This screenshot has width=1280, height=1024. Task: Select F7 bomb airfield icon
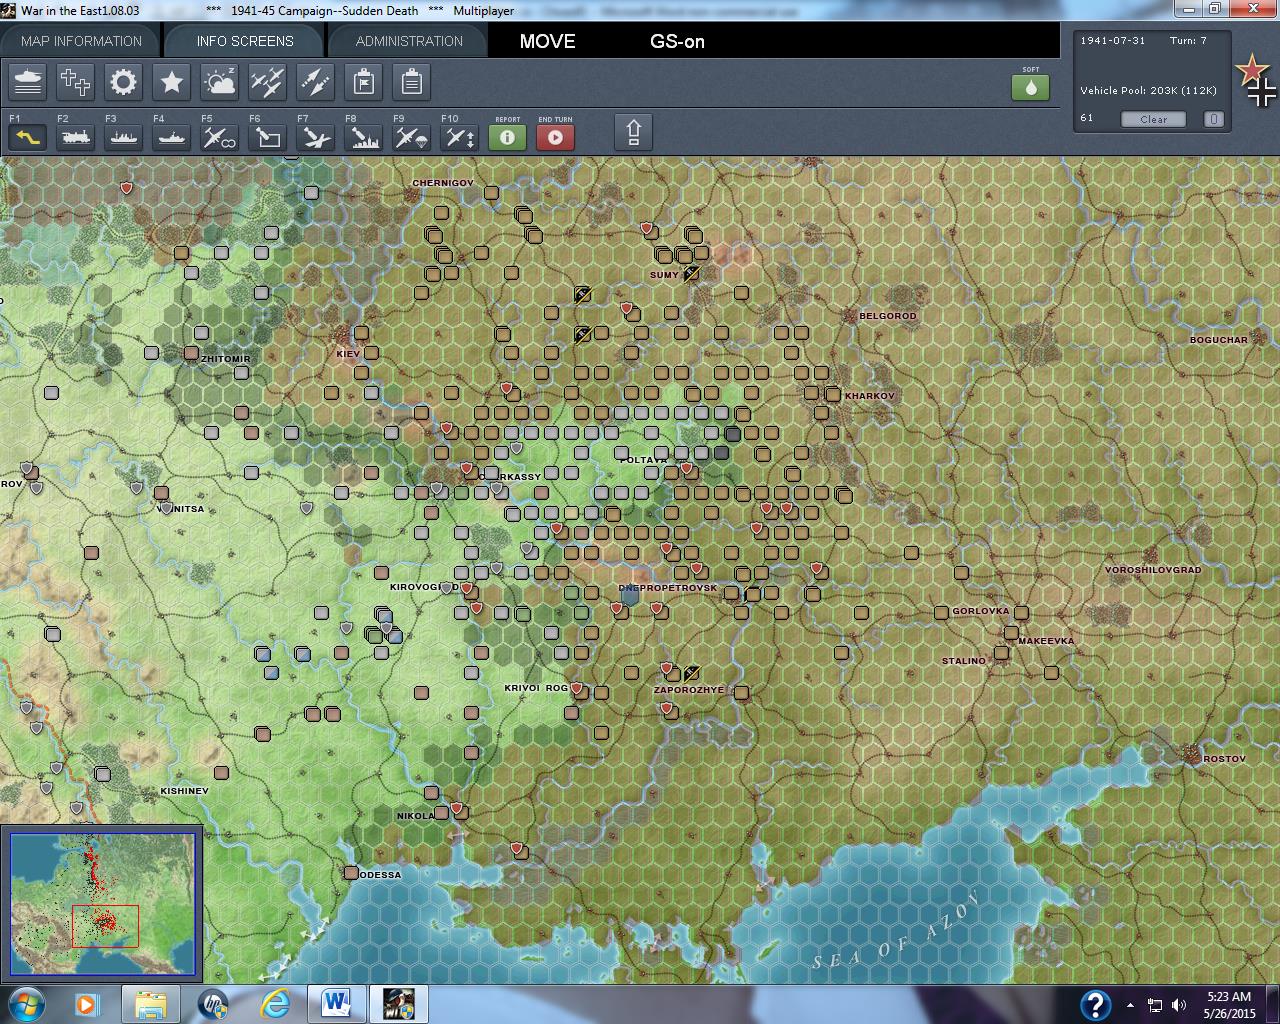(x=316, y=137)
